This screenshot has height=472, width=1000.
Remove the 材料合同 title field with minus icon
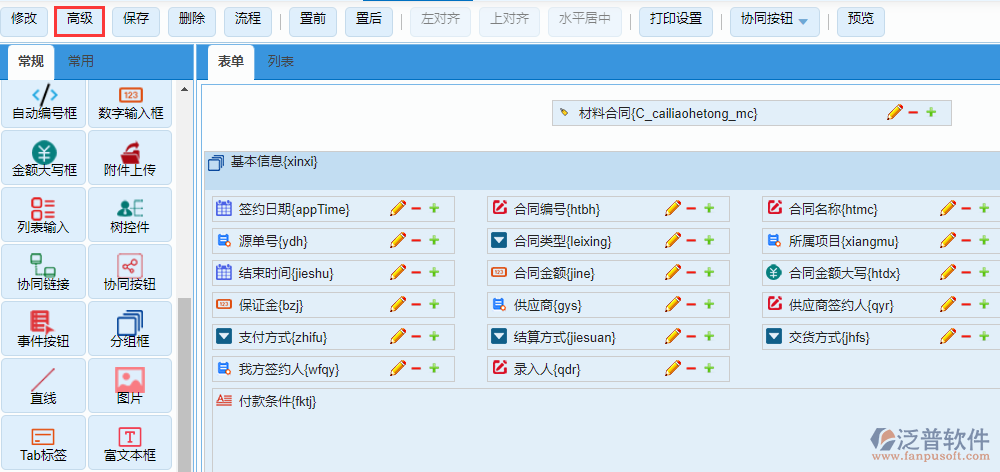pos(913,112)
